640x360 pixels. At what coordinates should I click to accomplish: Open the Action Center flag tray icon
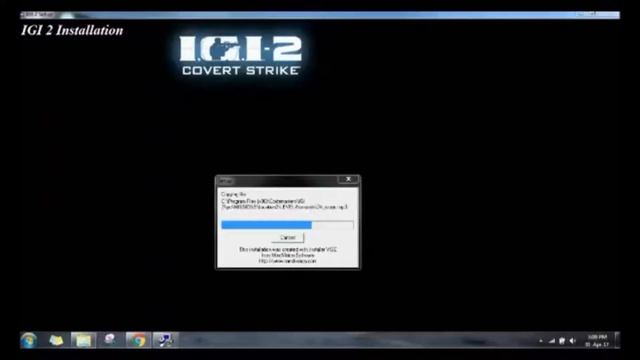562,341
